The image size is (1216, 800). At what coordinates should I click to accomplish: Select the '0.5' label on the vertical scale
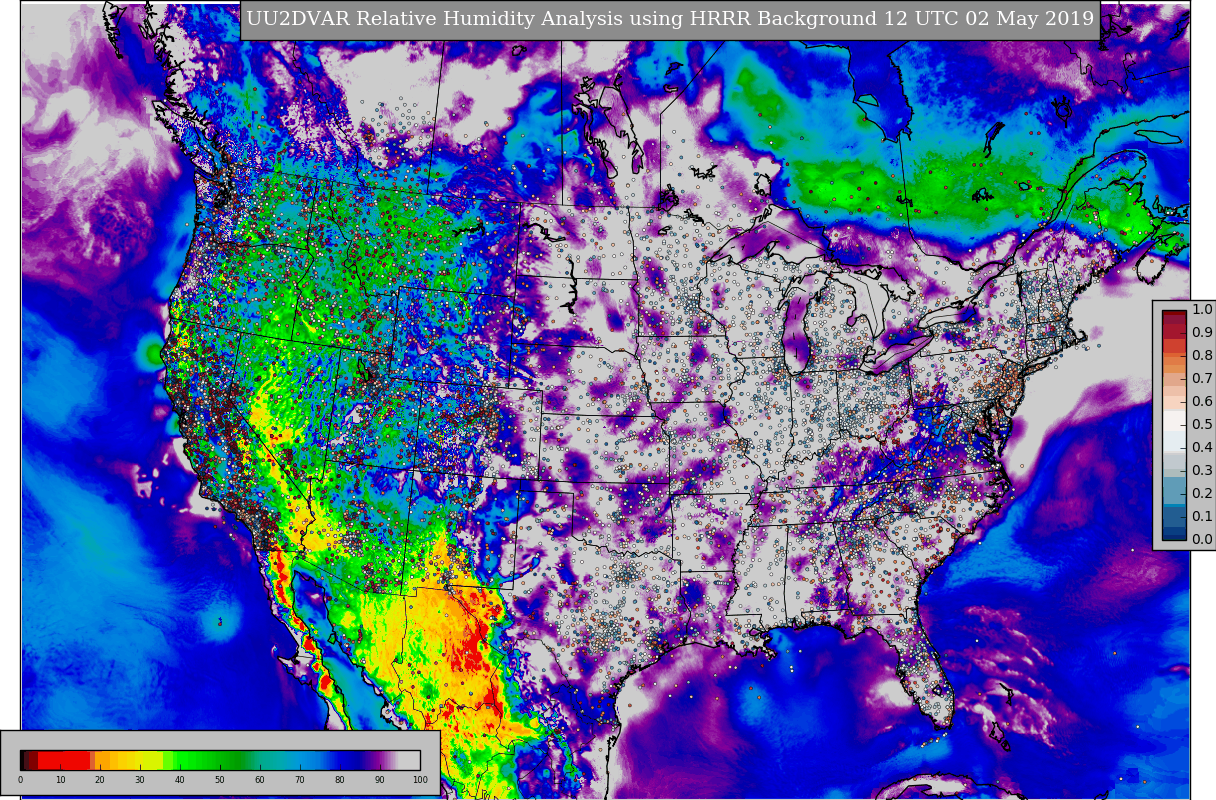(x=1202, y=425)
